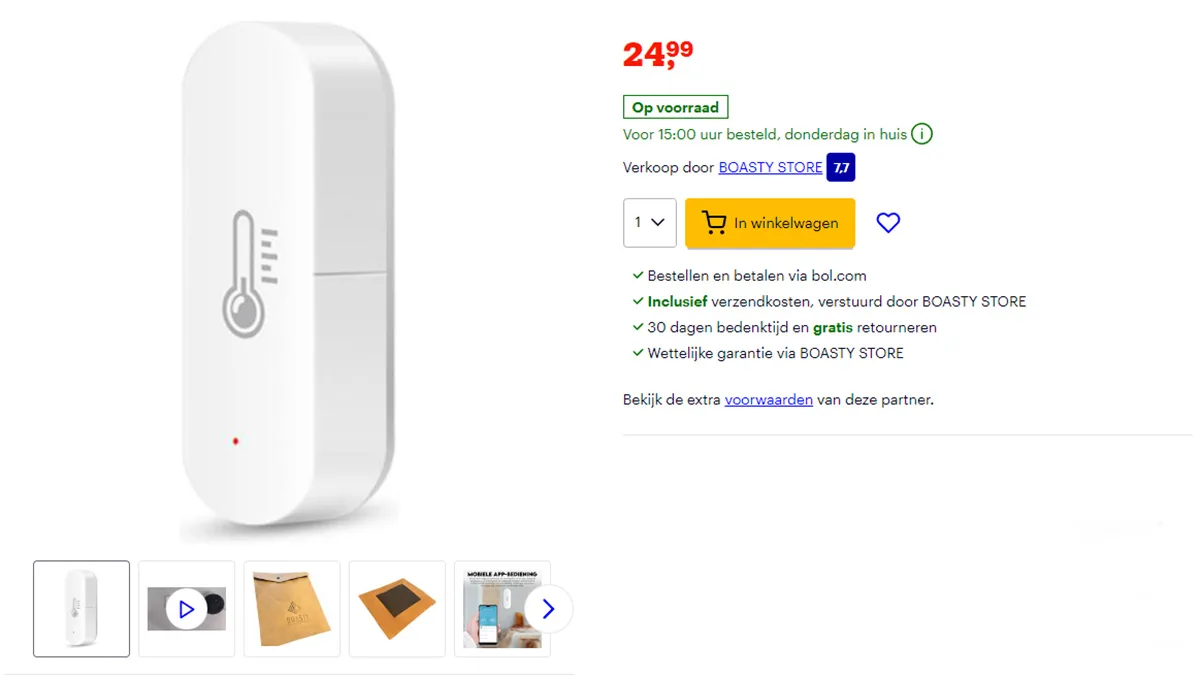Play the product video thumbnail
Screen dimensions: 1200x676
[x=186, y=609]
